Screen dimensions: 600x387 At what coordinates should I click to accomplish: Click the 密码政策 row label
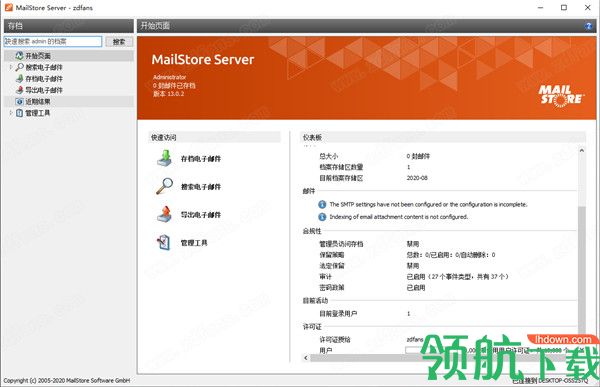pos(332,287)
